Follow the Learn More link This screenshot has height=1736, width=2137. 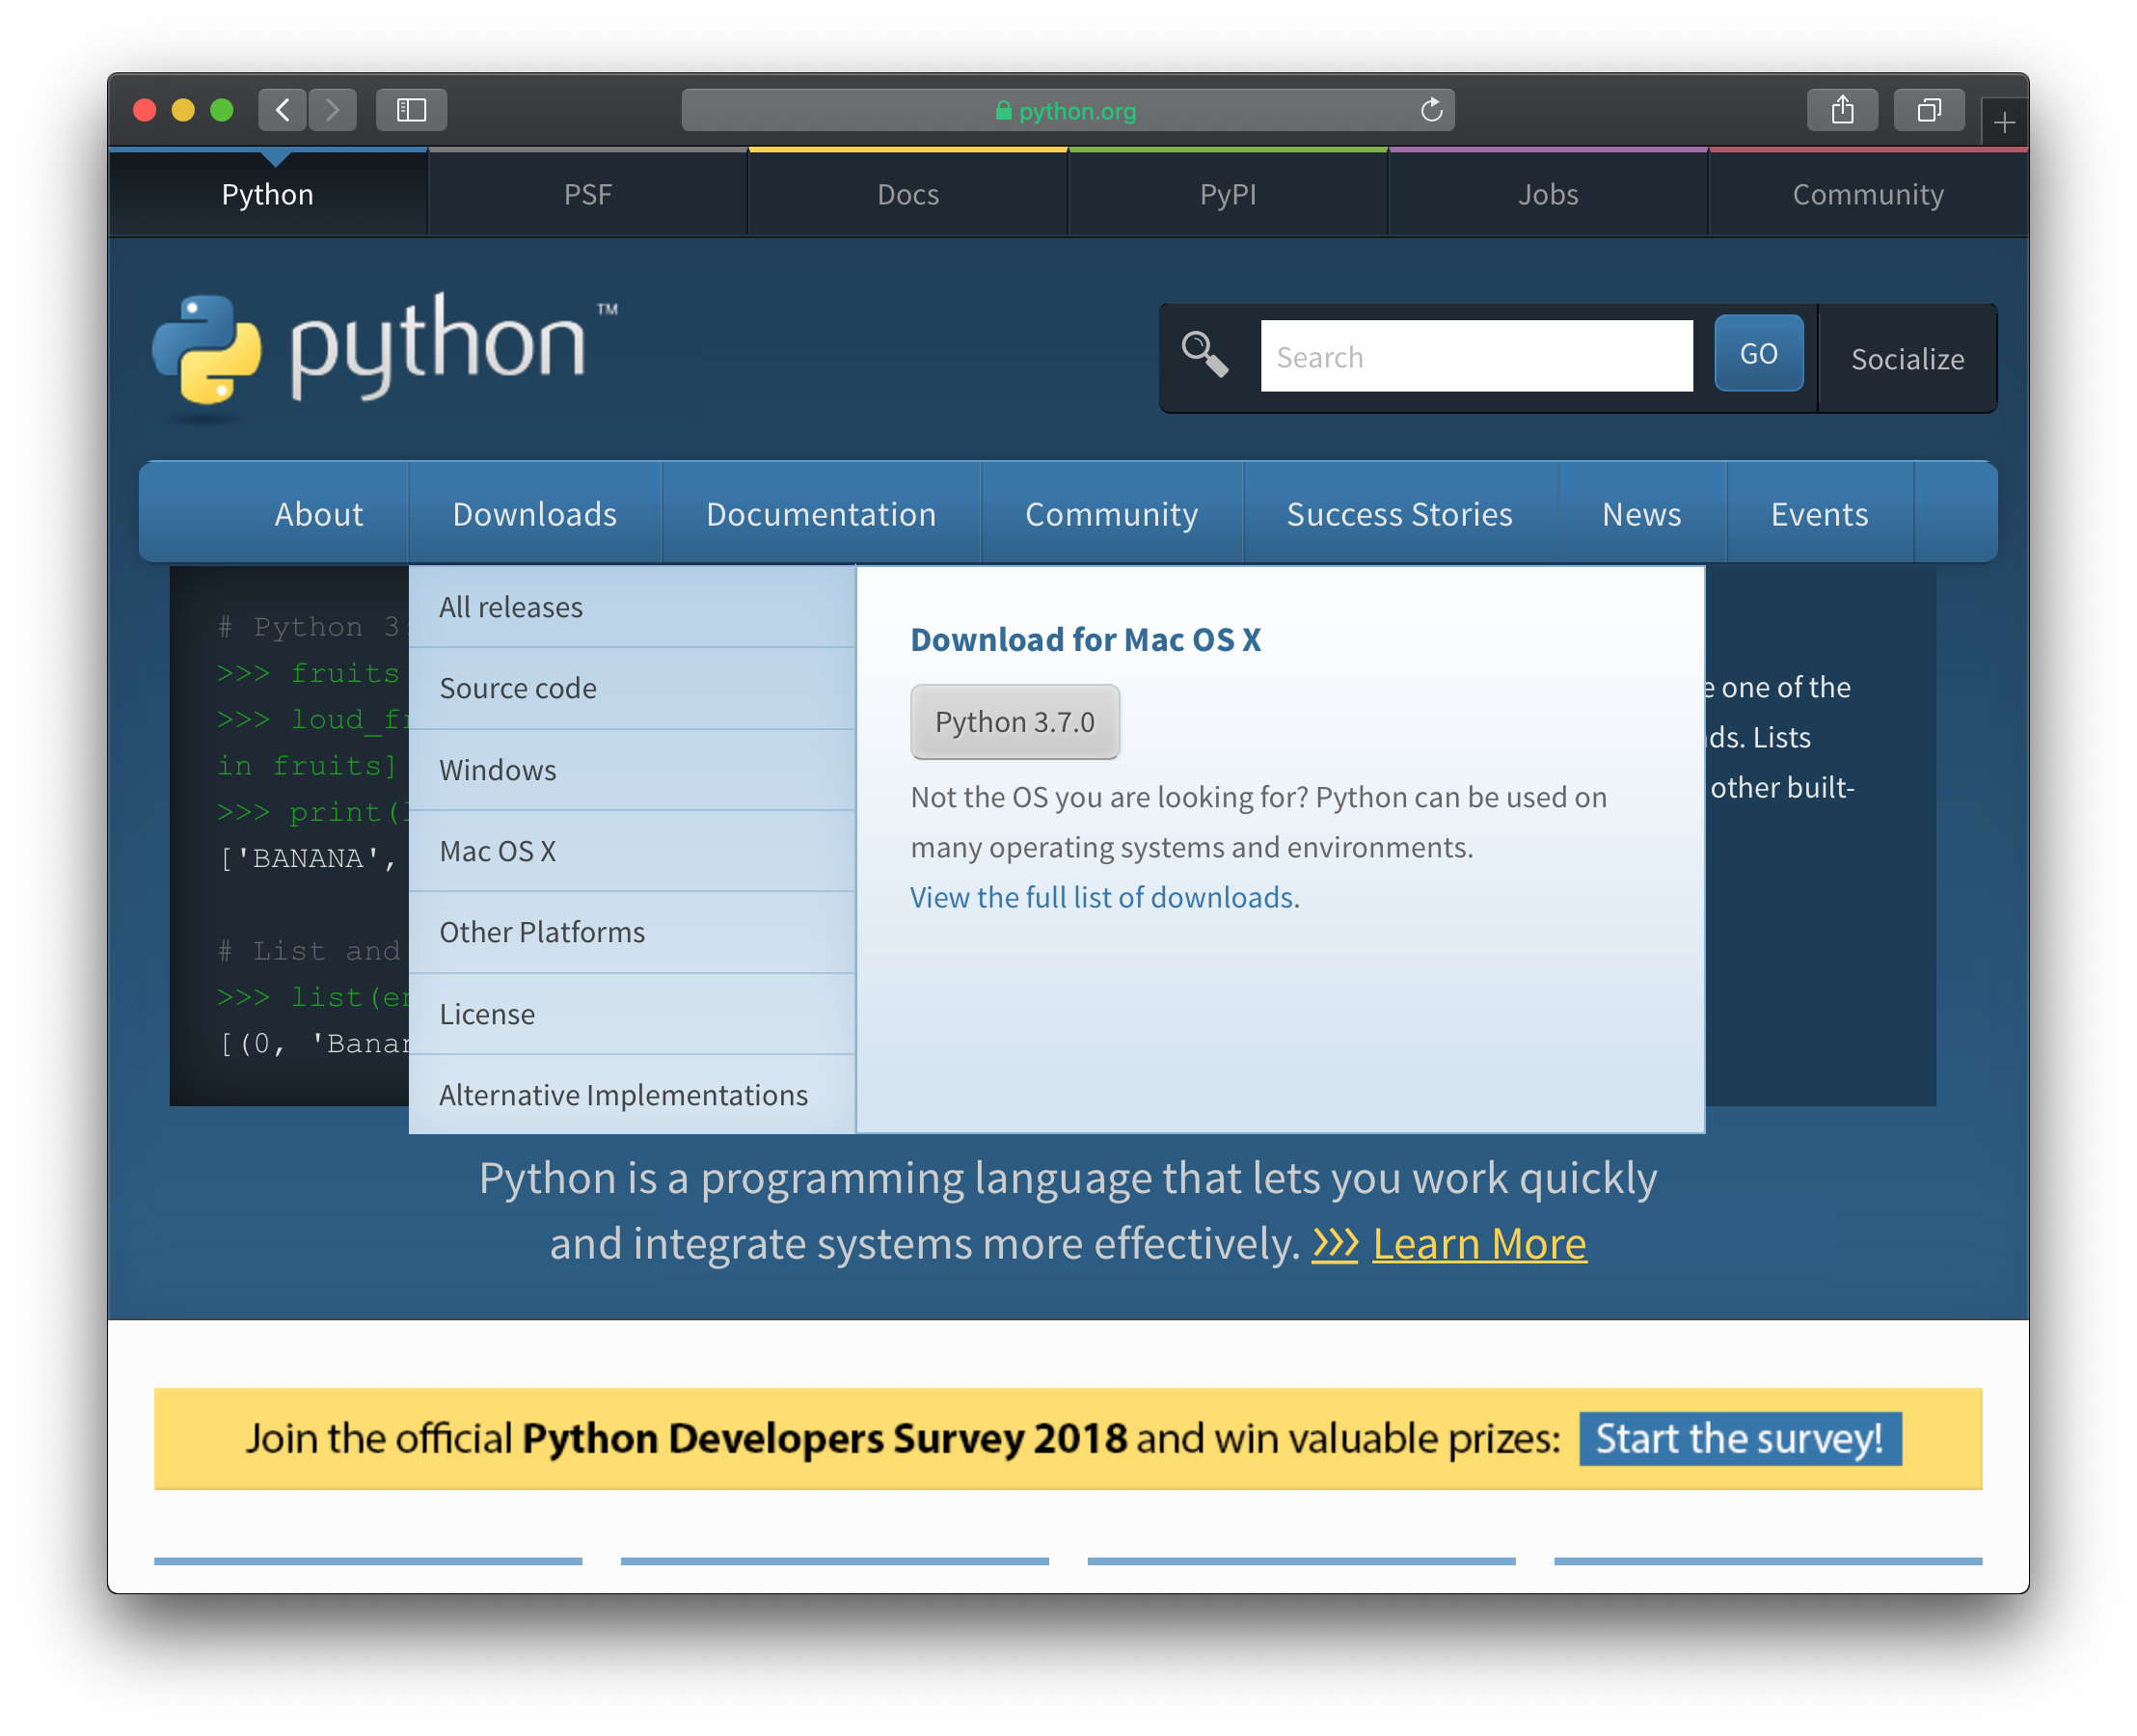pos(1479,1244)
